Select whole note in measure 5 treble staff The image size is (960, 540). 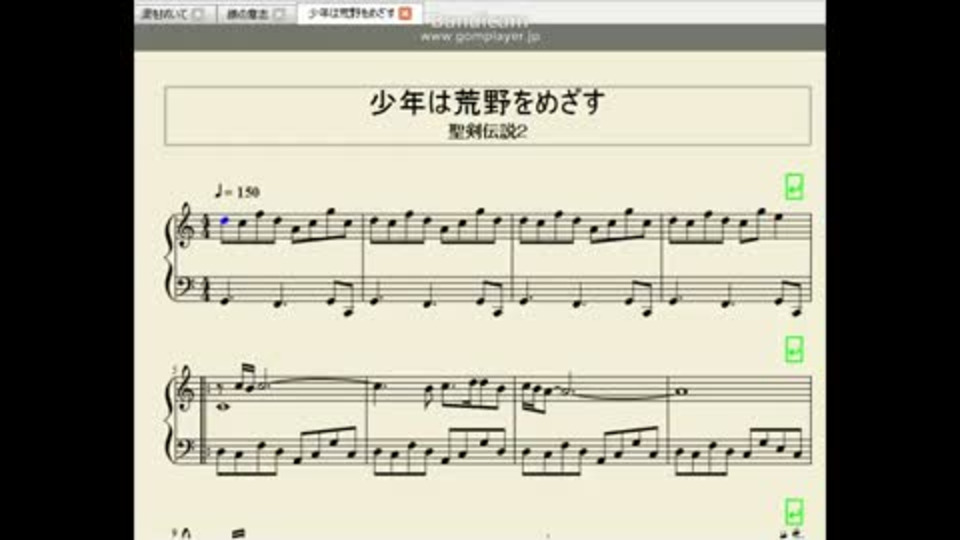click(x=223, y=405)
